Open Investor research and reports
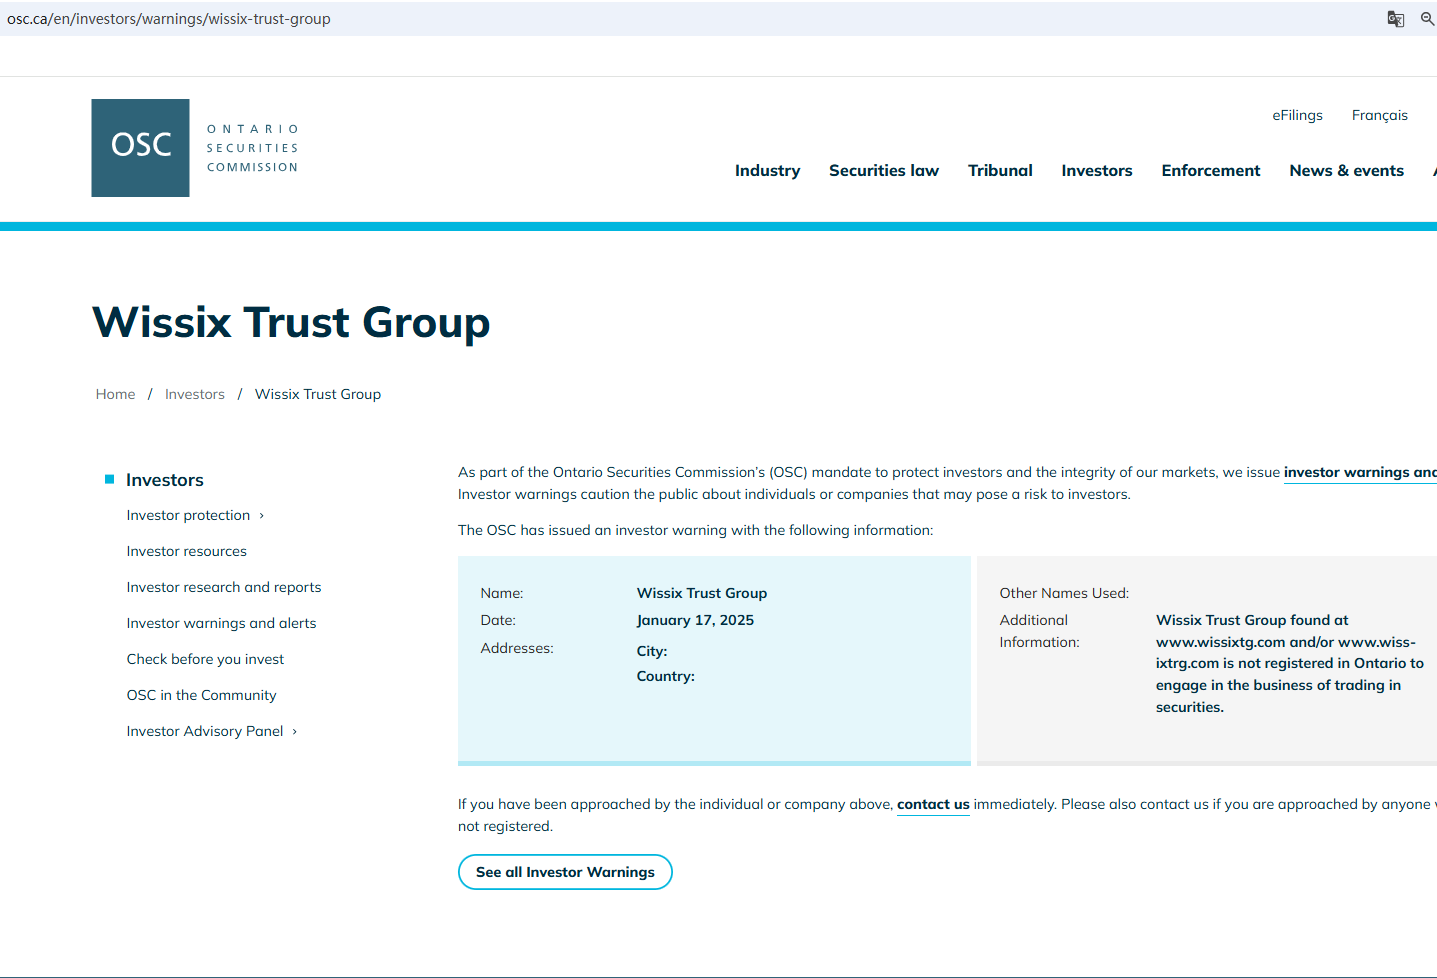Image resolution: width=1437 pixels, height=978 pixels. point(224,587)
